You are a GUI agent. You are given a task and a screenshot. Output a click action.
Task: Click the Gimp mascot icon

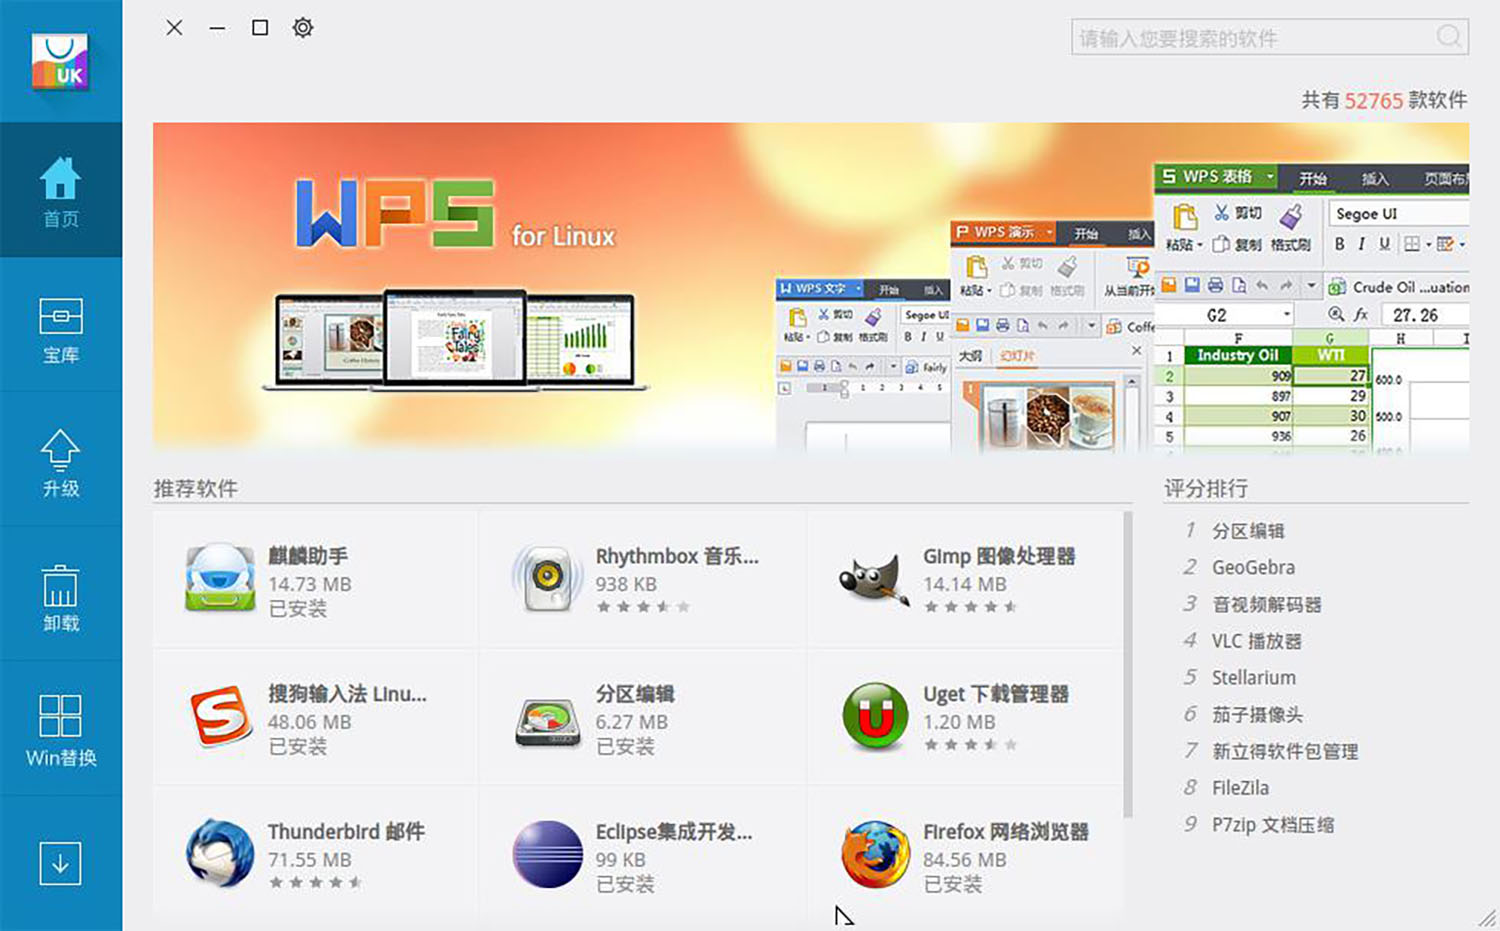tap(875, 580)
